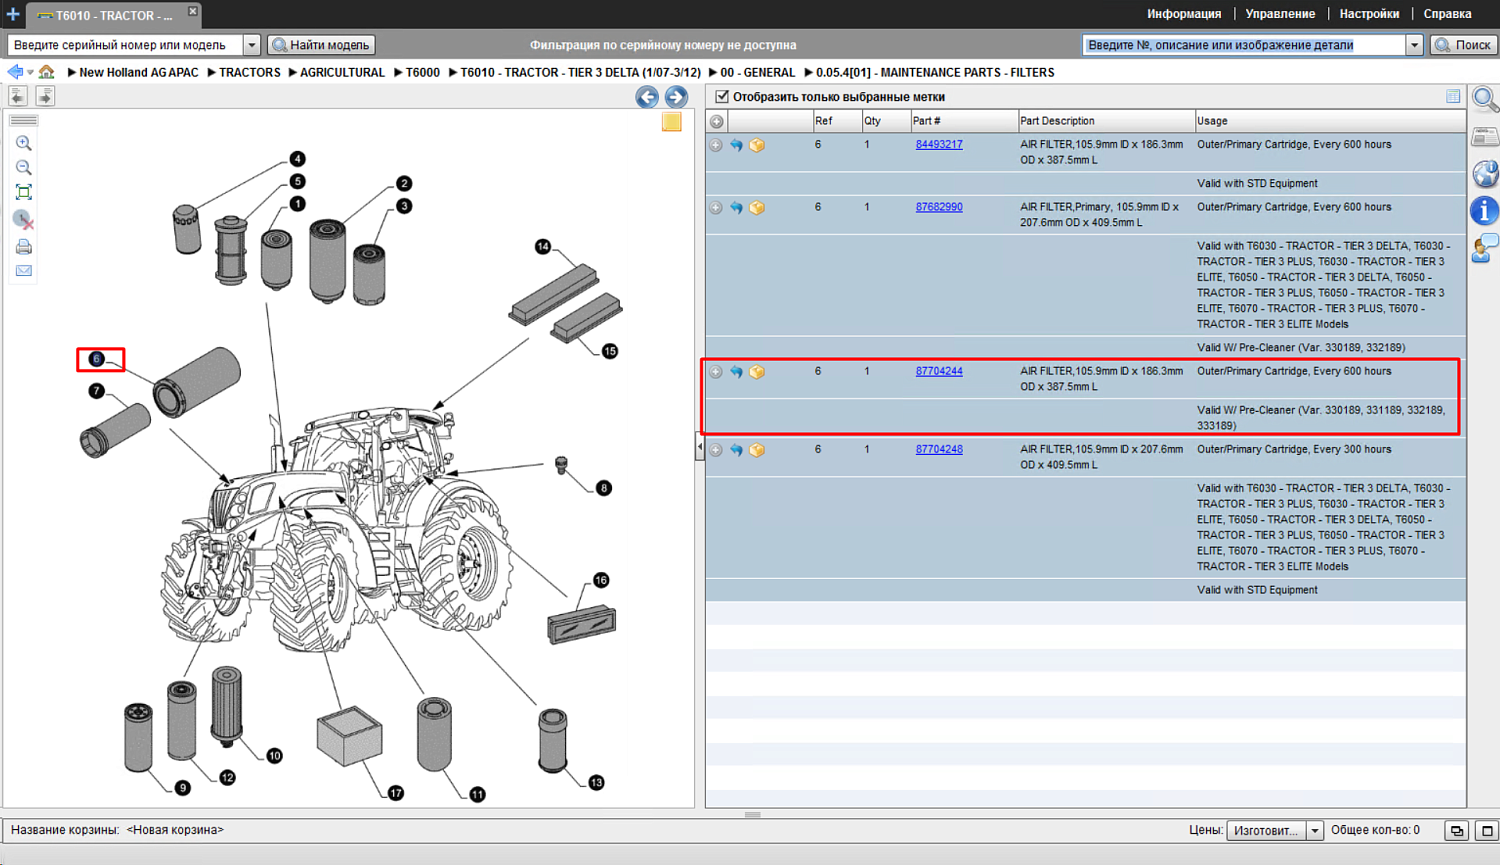Open a new tab with the plus icon
This screenshot has width=1500, height=865.
[x=13, y=14]
